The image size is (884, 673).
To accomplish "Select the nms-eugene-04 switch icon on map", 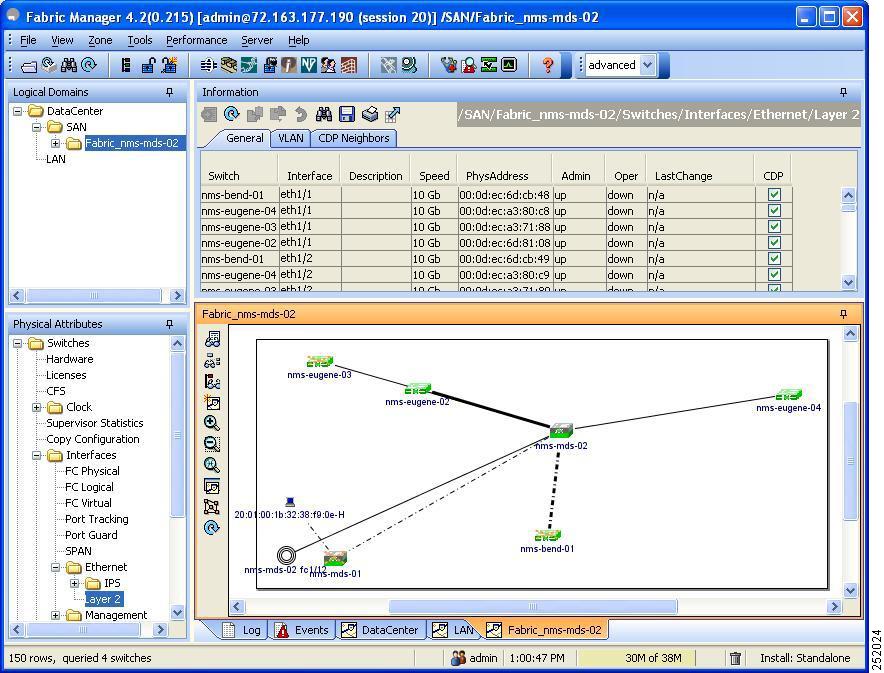I will 789,394.
